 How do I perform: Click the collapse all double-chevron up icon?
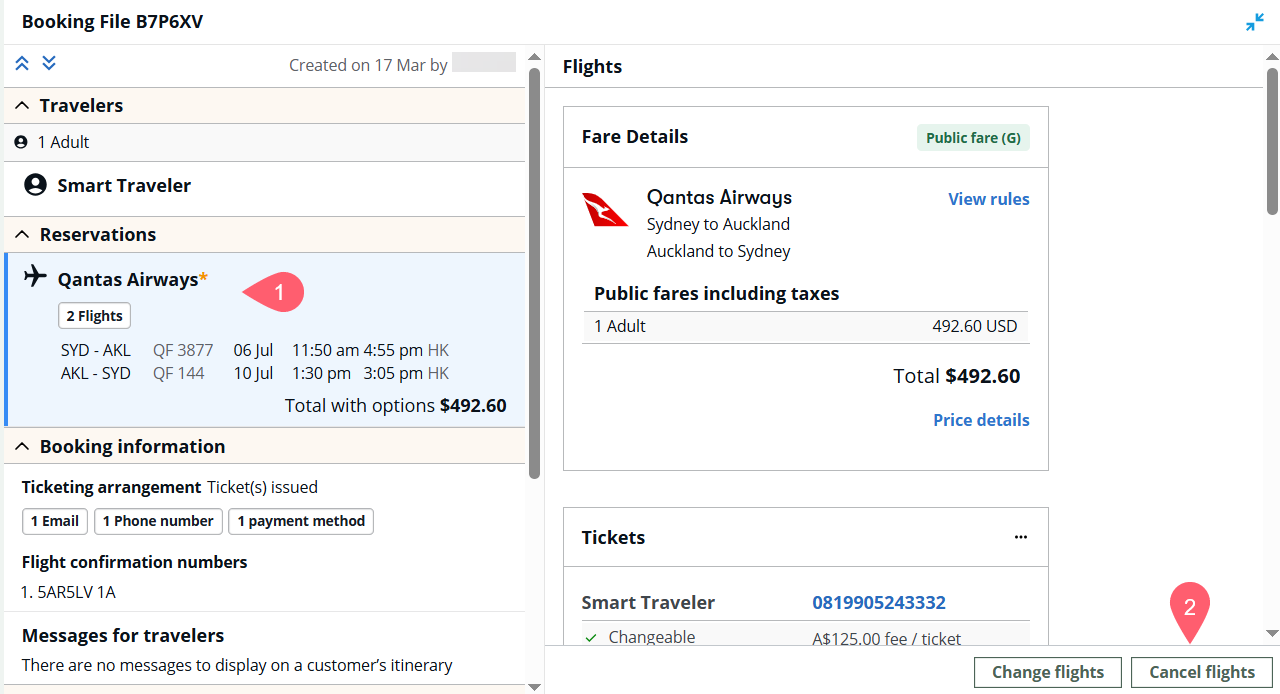click(22, 63)
